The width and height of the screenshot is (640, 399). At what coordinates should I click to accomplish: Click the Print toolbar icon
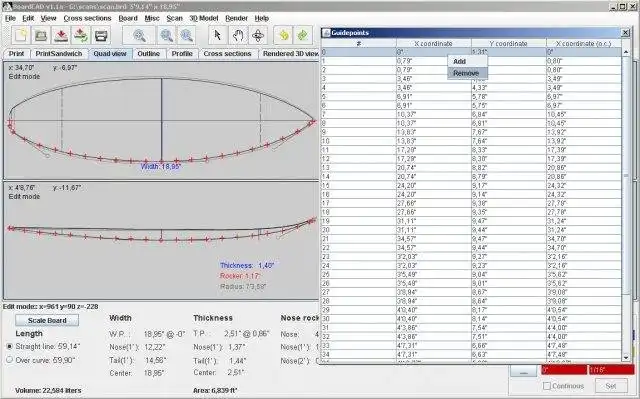101,35
